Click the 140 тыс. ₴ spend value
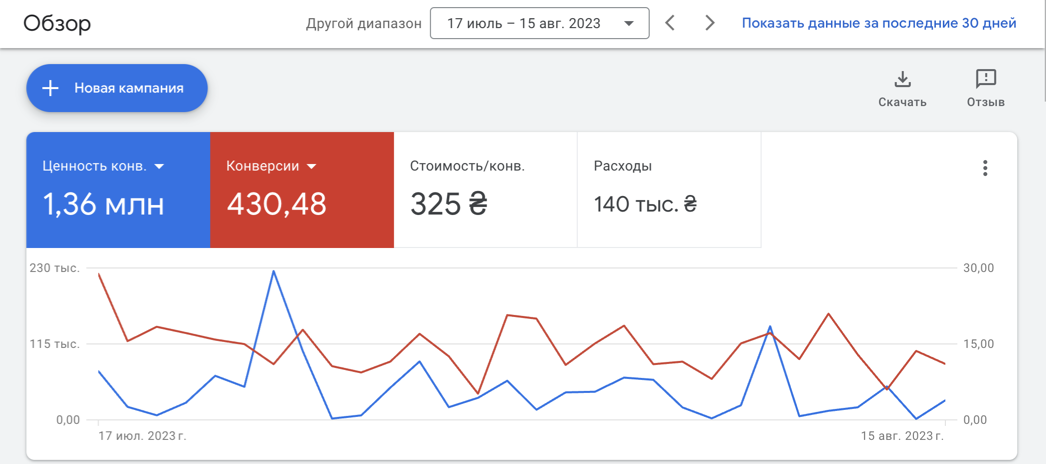The width and height of the screenshot is (1047, 464). click(646, 204)
